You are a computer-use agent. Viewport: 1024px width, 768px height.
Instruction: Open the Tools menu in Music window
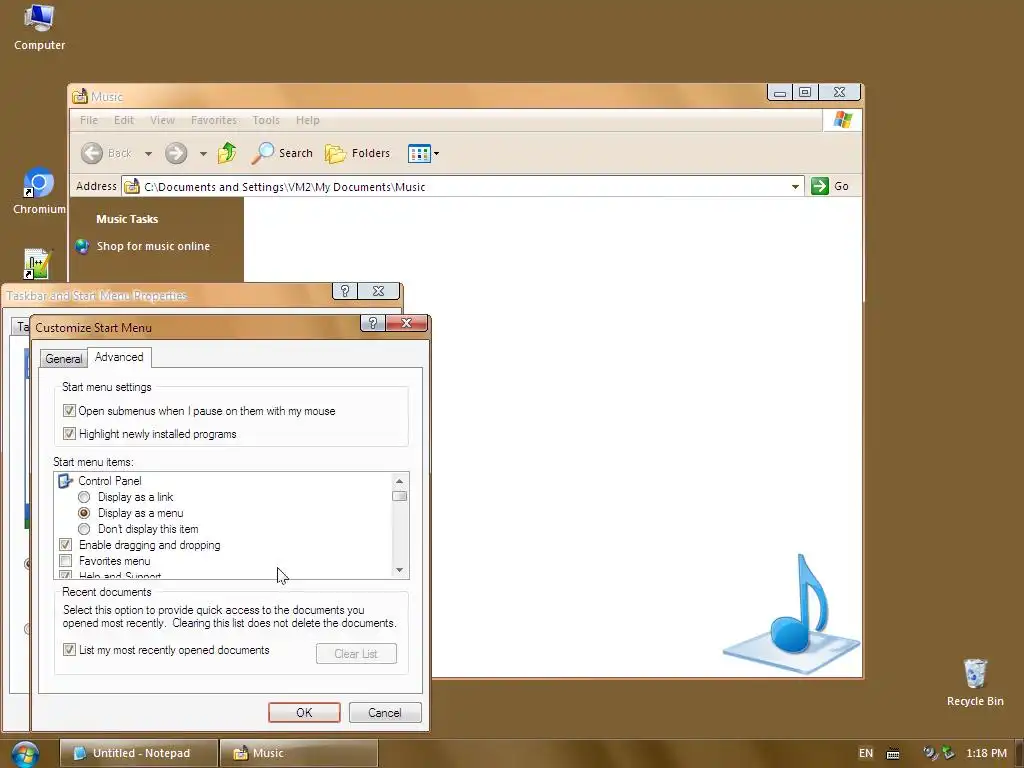click(266, 120)
